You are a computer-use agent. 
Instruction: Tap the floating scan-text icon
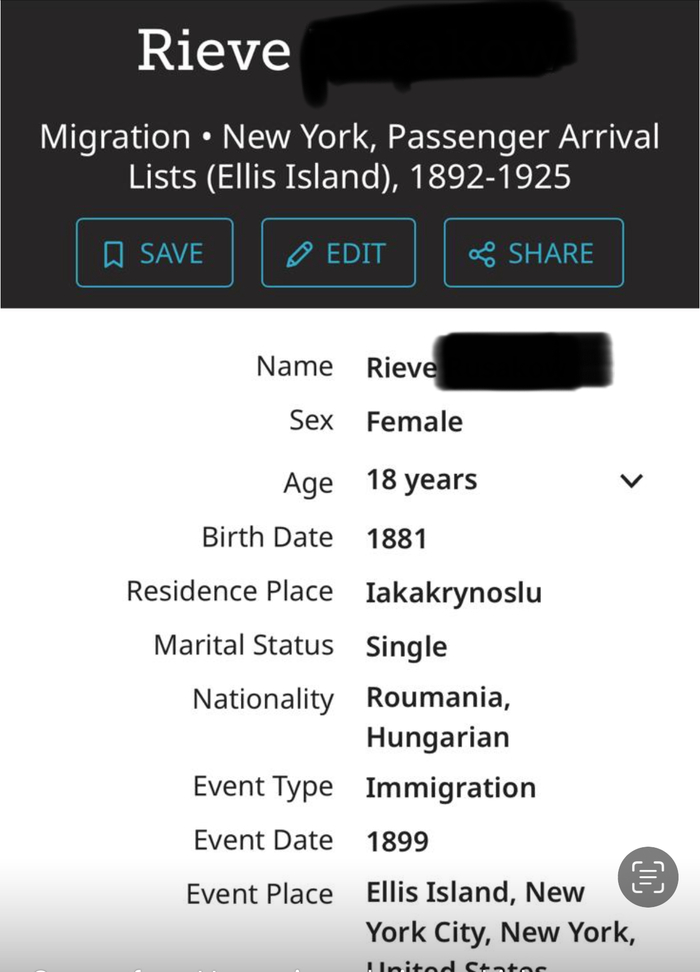pyautogui.click(x=648, y=877)
